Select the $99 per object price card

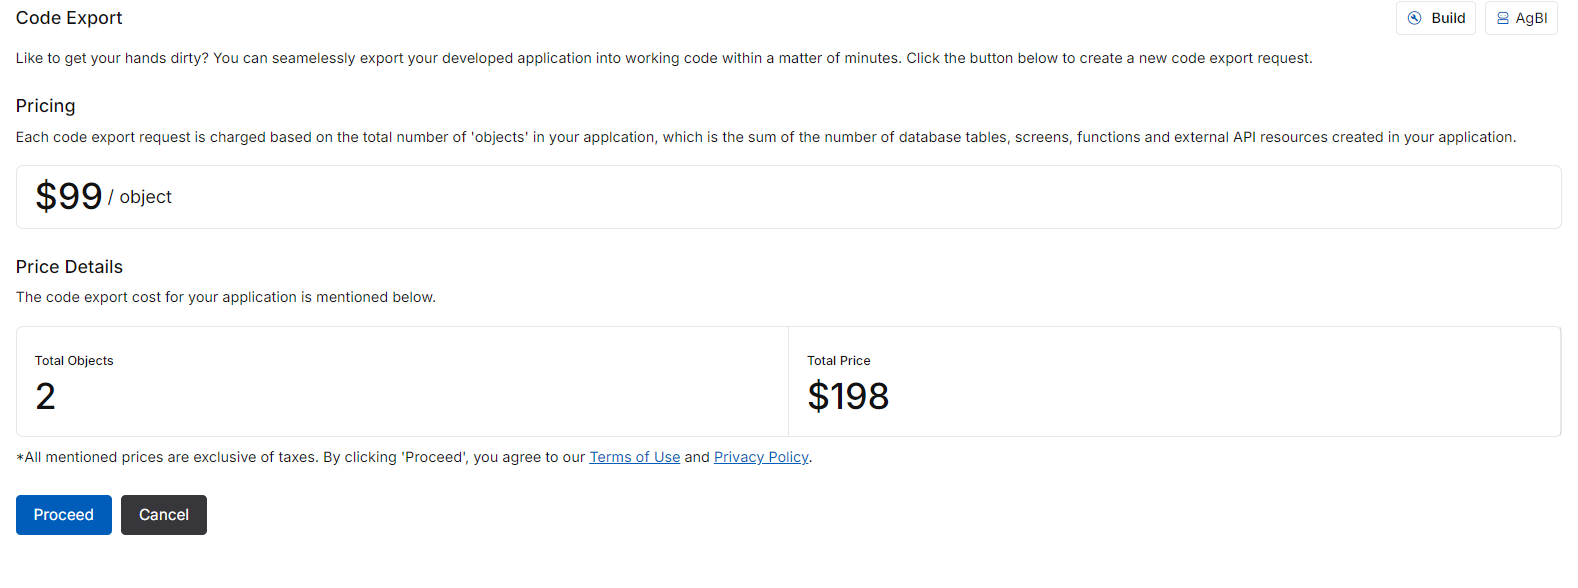pos(788,197)
